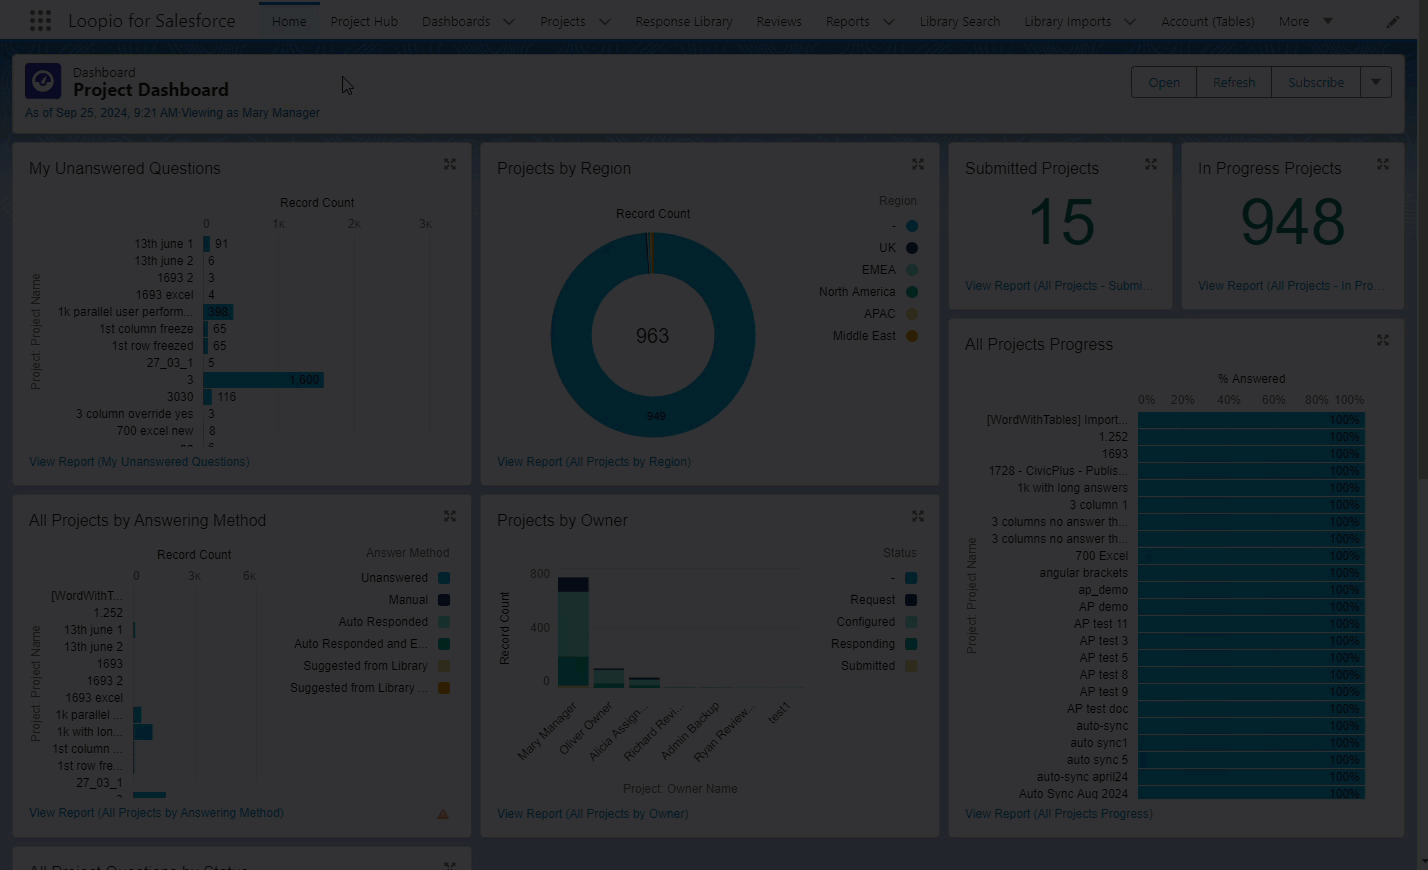Image resolution: width=1428 pixels, height=870 pixels.
Task: View Report for All Projects by Region
Action: click(x=594, y=462)
